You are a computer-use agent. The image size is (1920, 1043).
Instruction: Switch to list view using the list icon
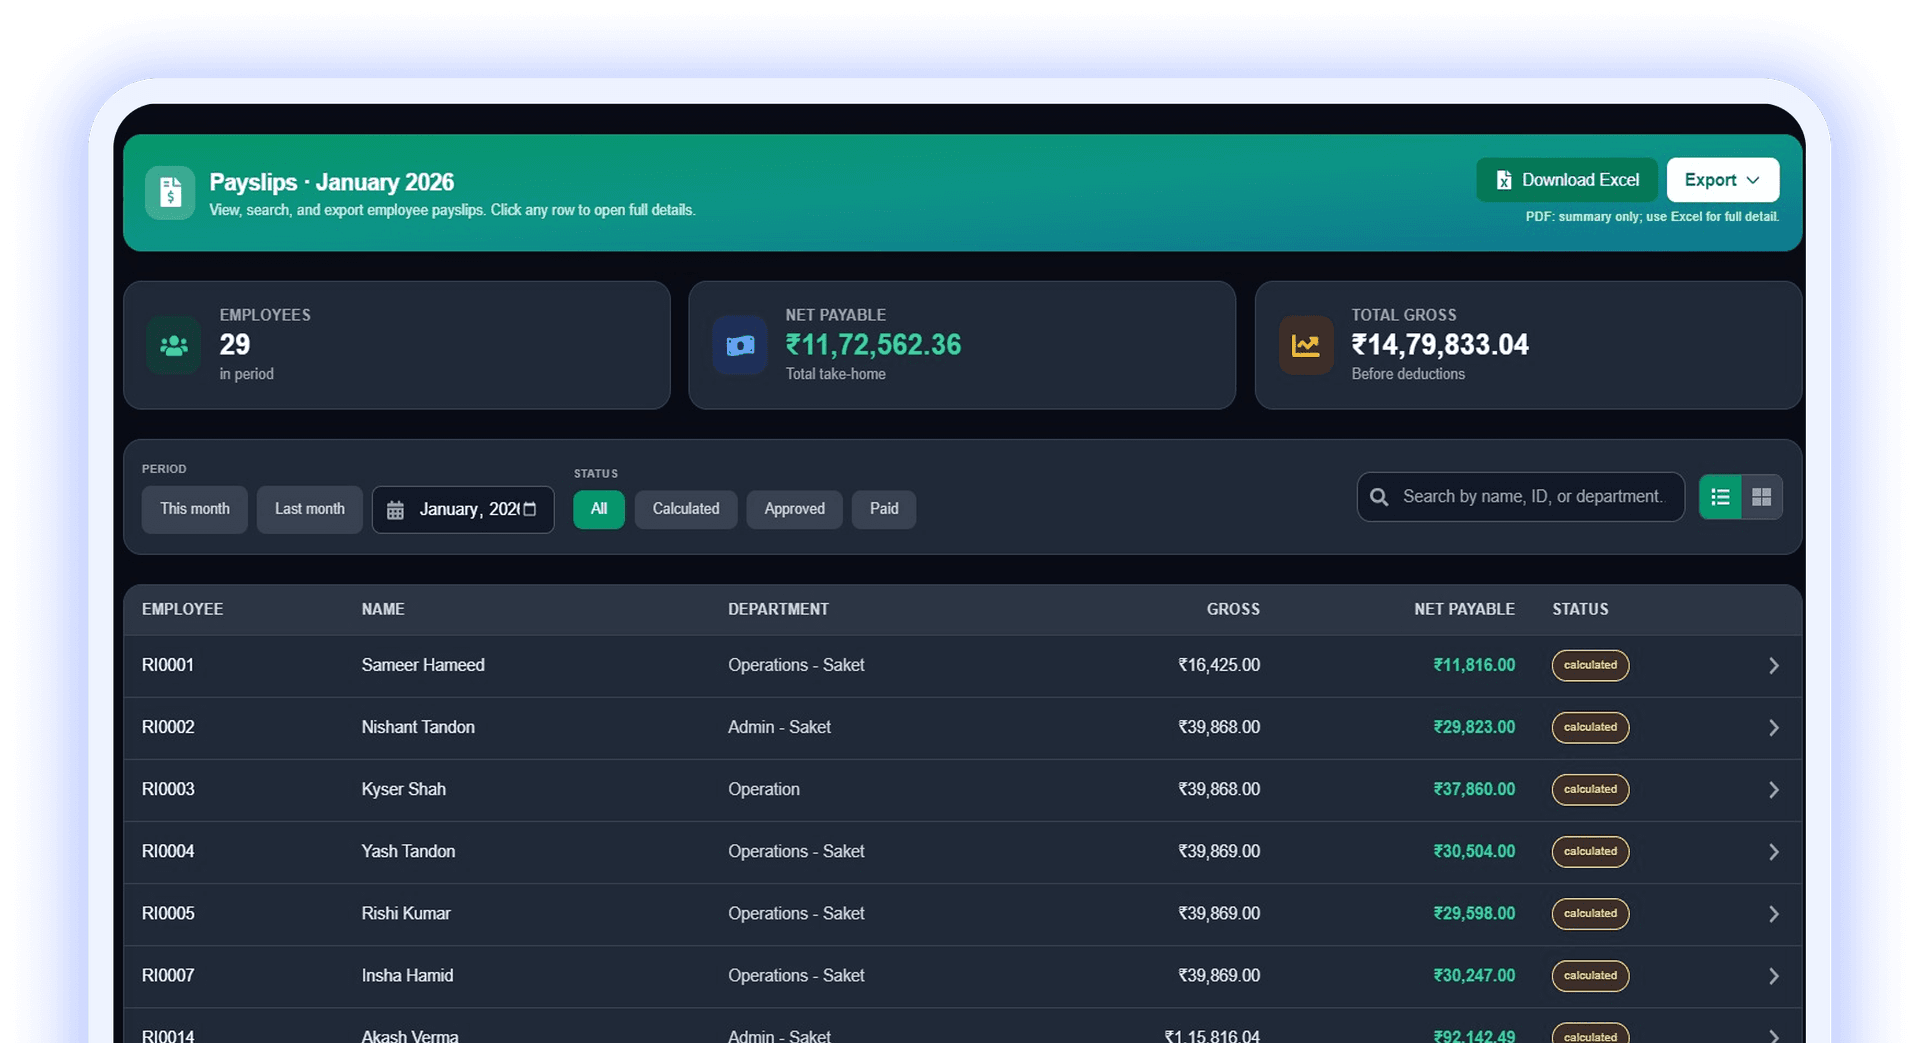1719,496
